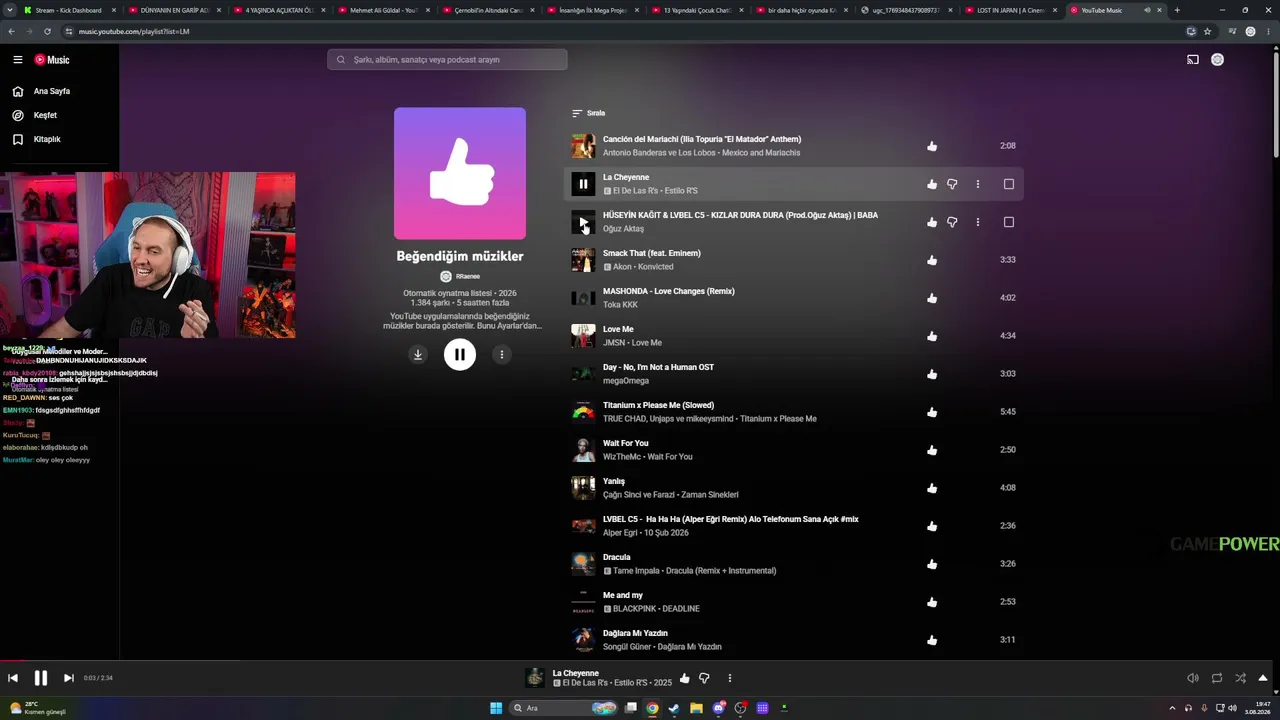
Task: Toggle shuffle in the player bar
Action: pos(1241,678)
